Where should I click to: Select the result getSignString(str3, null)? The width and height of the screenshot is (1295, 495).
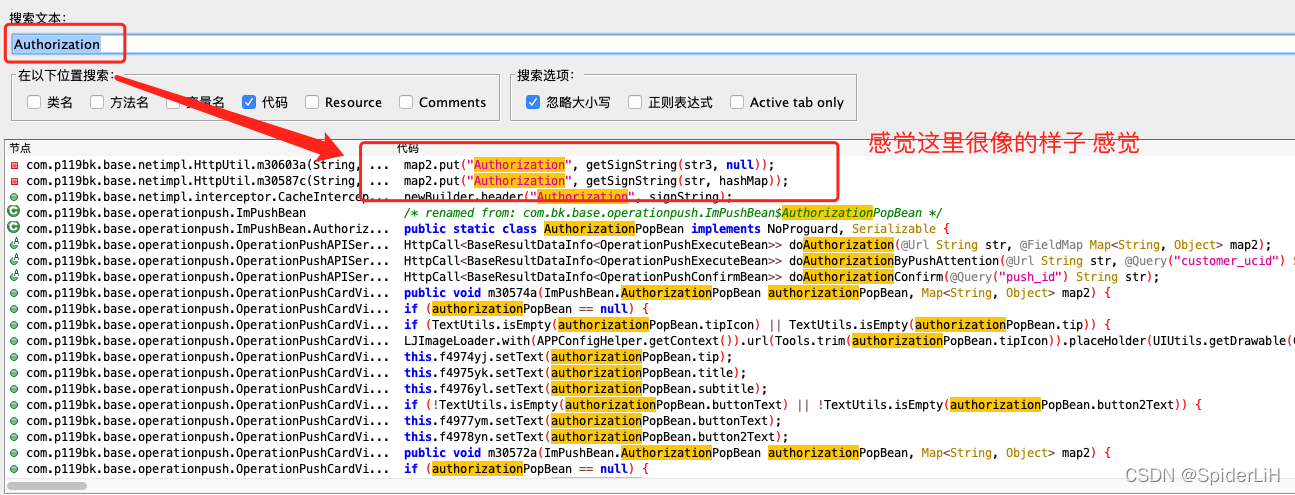[x=589, y=164]
